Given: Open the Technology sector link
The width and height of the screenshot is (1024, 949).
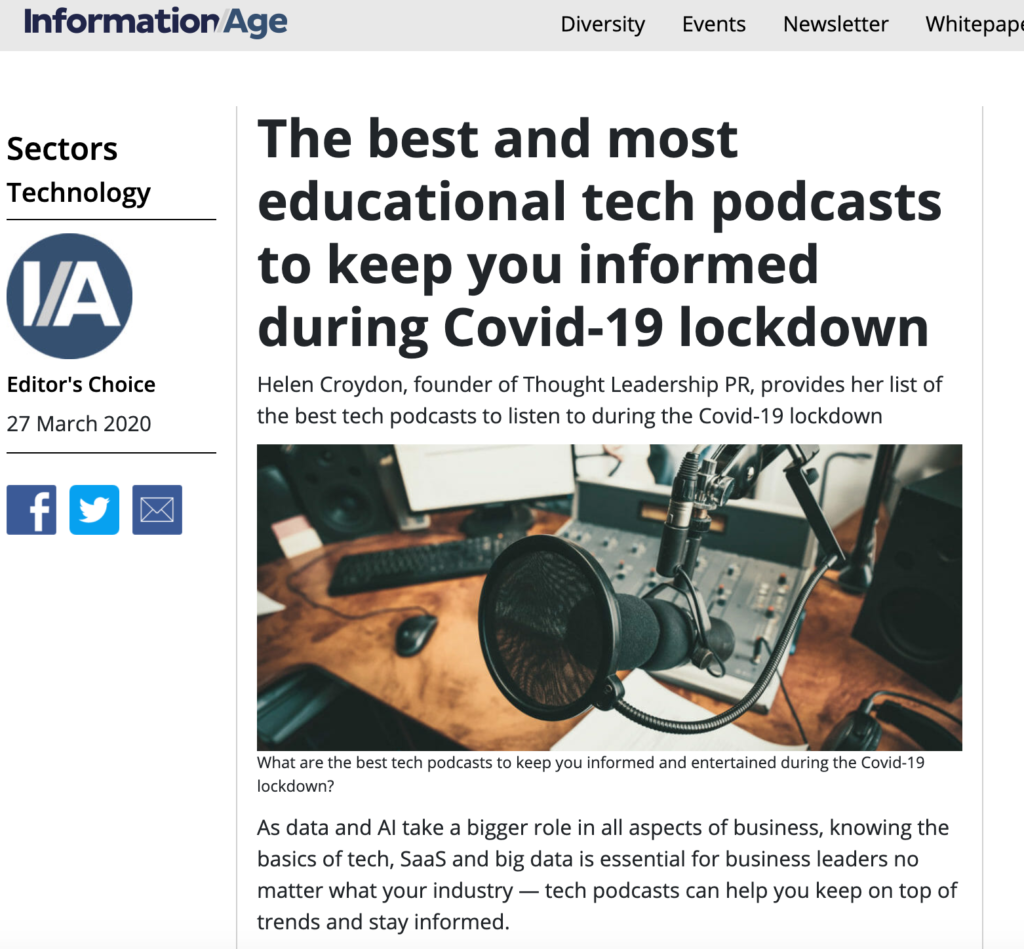Looking at the screenshot, I should [78, 193].
